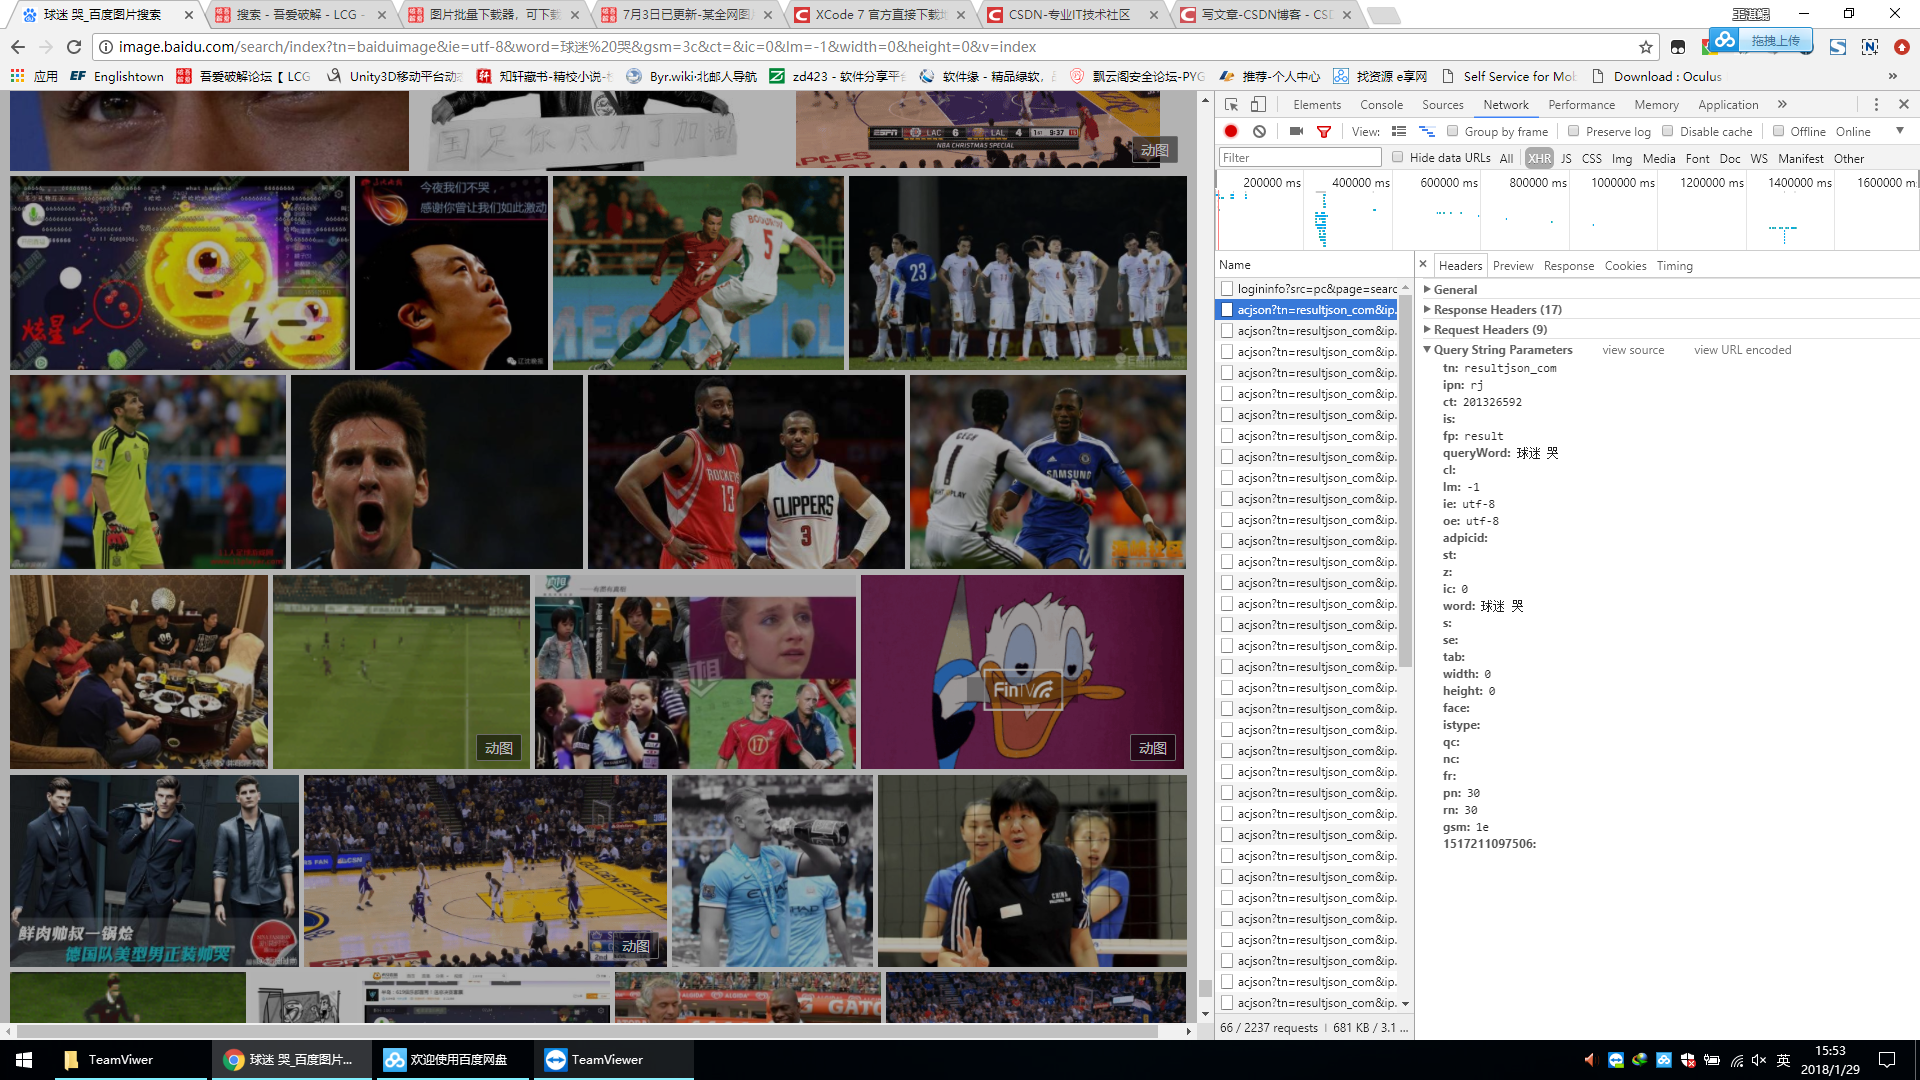Click the capture screenshots camera icon

1296,131
